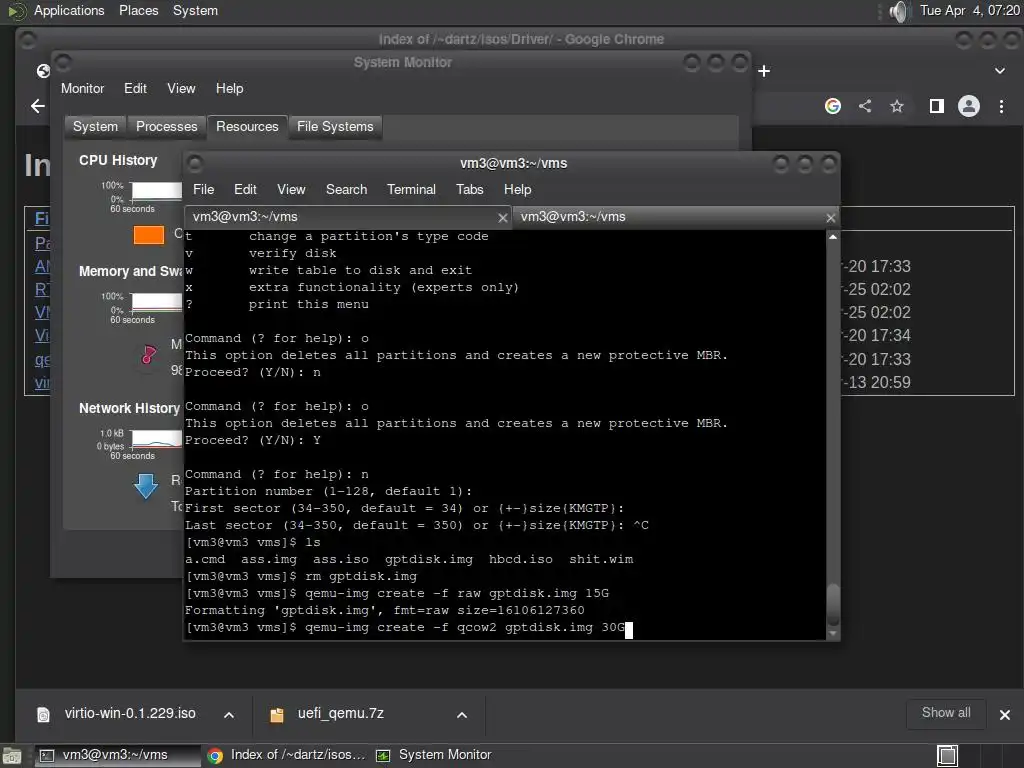
Task: Click timestamp '-20 17:34' in Chrome listing
Action: pyautogui.click(x=876, y=335)
